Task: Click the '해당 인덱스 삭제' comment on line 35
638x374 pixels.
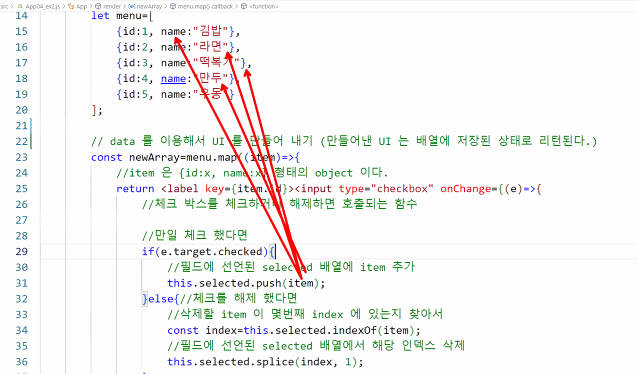Action: click(x=418, y=346)
